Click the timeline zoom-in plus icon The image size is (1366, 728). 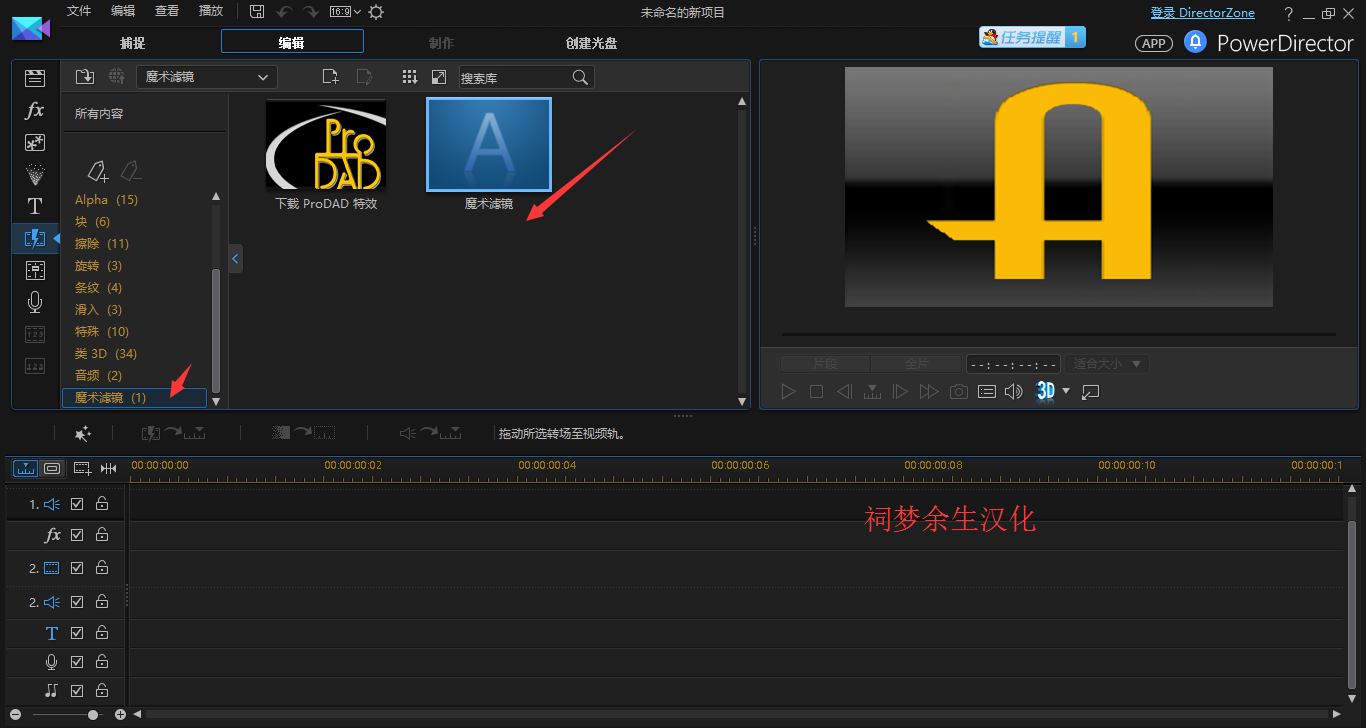[120, 714]
